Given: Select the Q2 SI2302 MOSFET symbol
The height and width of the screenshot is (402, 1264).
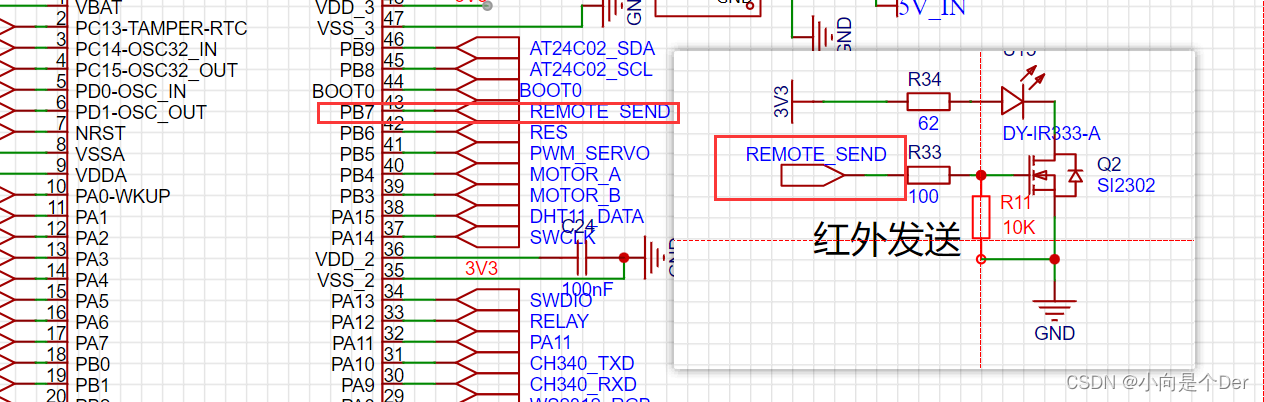Looking at the screenshot, I should [x=1055, y=176].
